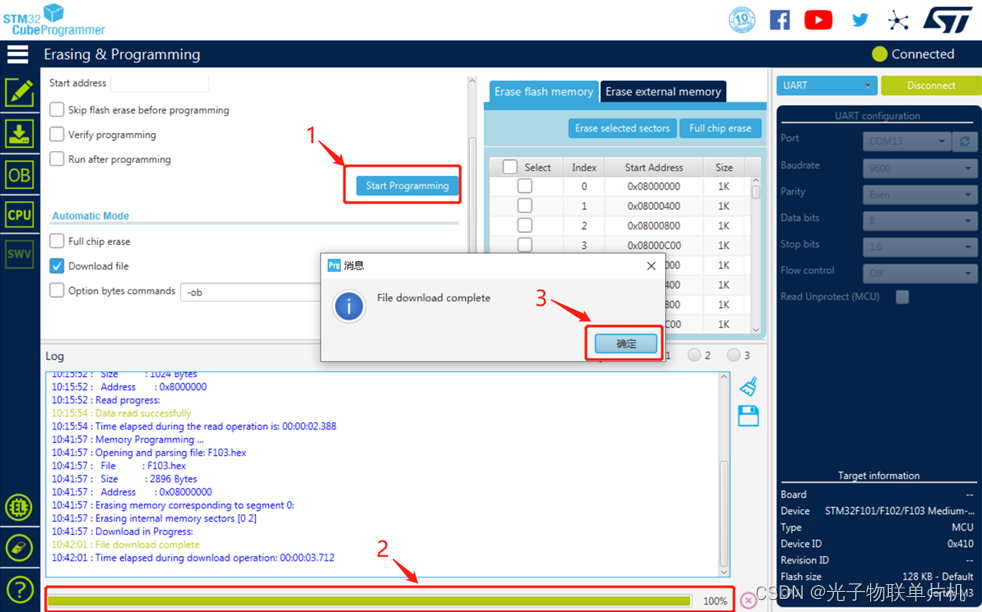
Task: Toggle Skip flash erase before programming
Action: click(57, 110)
